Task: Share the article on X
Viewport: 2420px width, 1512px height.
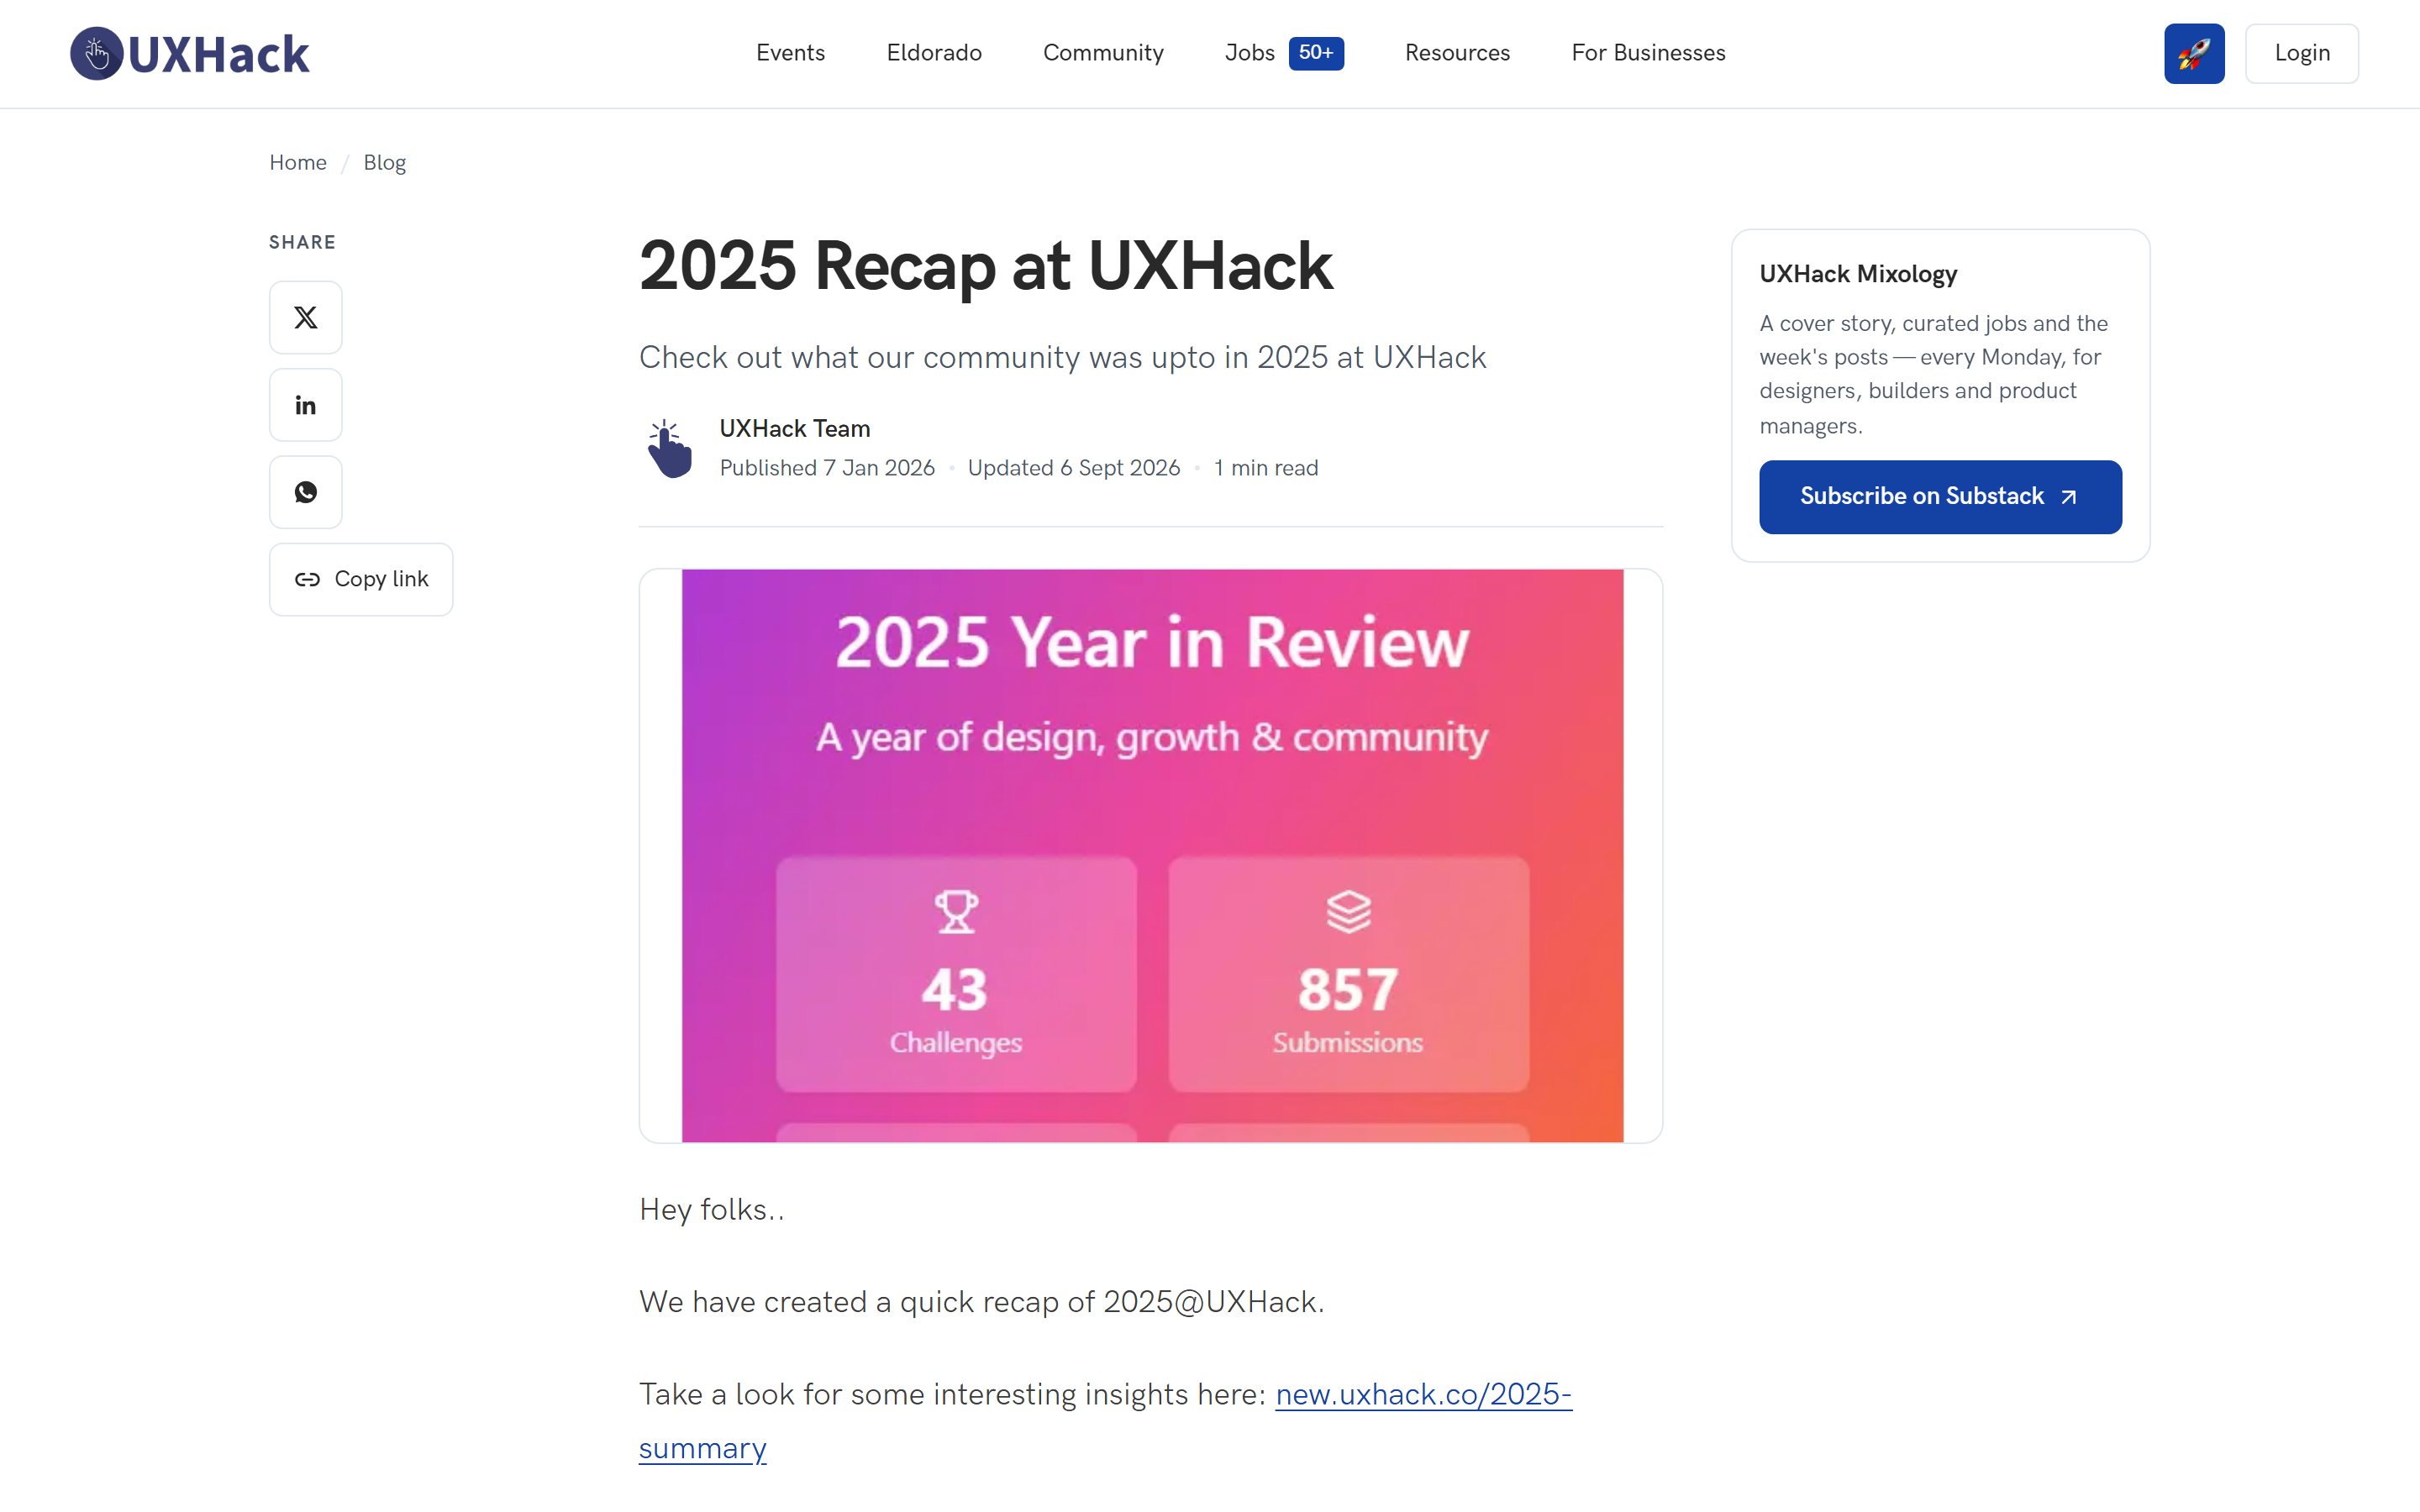Action: [306, 318]
